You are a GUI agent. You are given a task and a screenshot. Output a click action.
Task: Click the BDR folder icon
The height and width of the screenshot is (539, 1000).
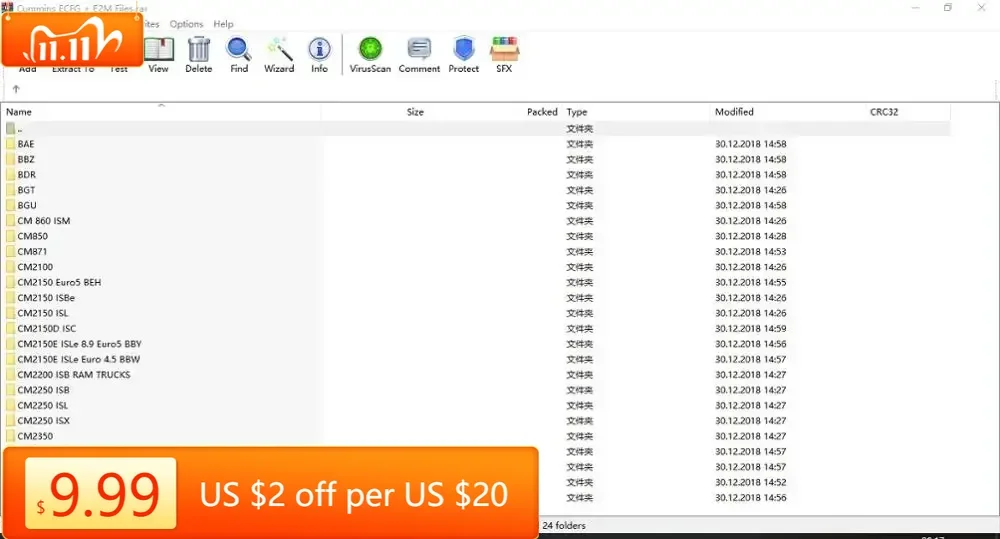pos(10,175)
